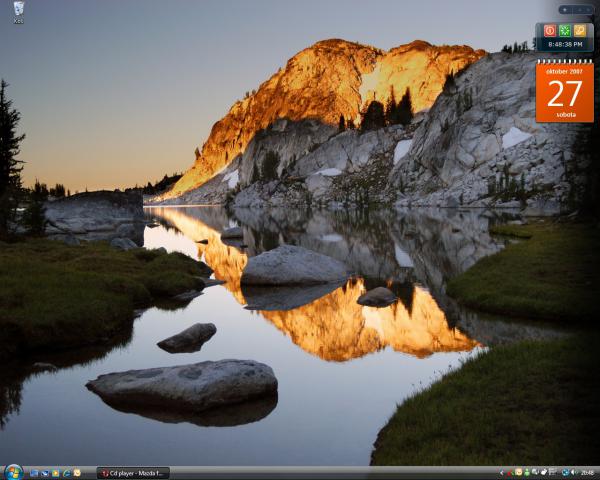Click the orange smiley face tray icon

[x=518, y=472]
